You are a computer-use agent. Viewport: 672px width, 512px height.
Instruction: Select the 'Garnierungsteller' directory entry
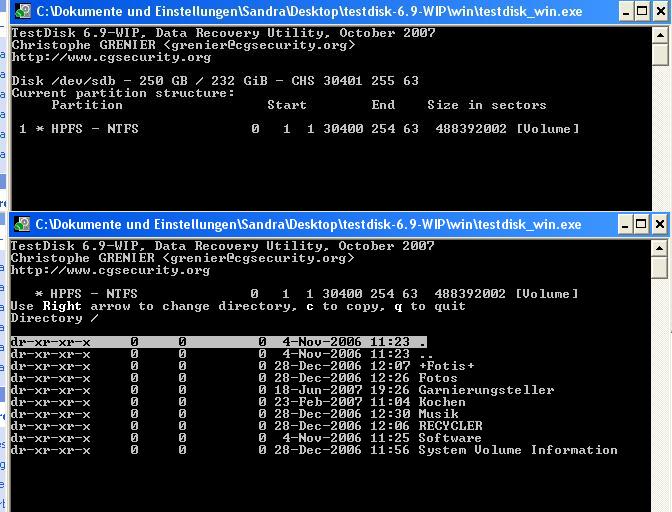coord(282,390)
